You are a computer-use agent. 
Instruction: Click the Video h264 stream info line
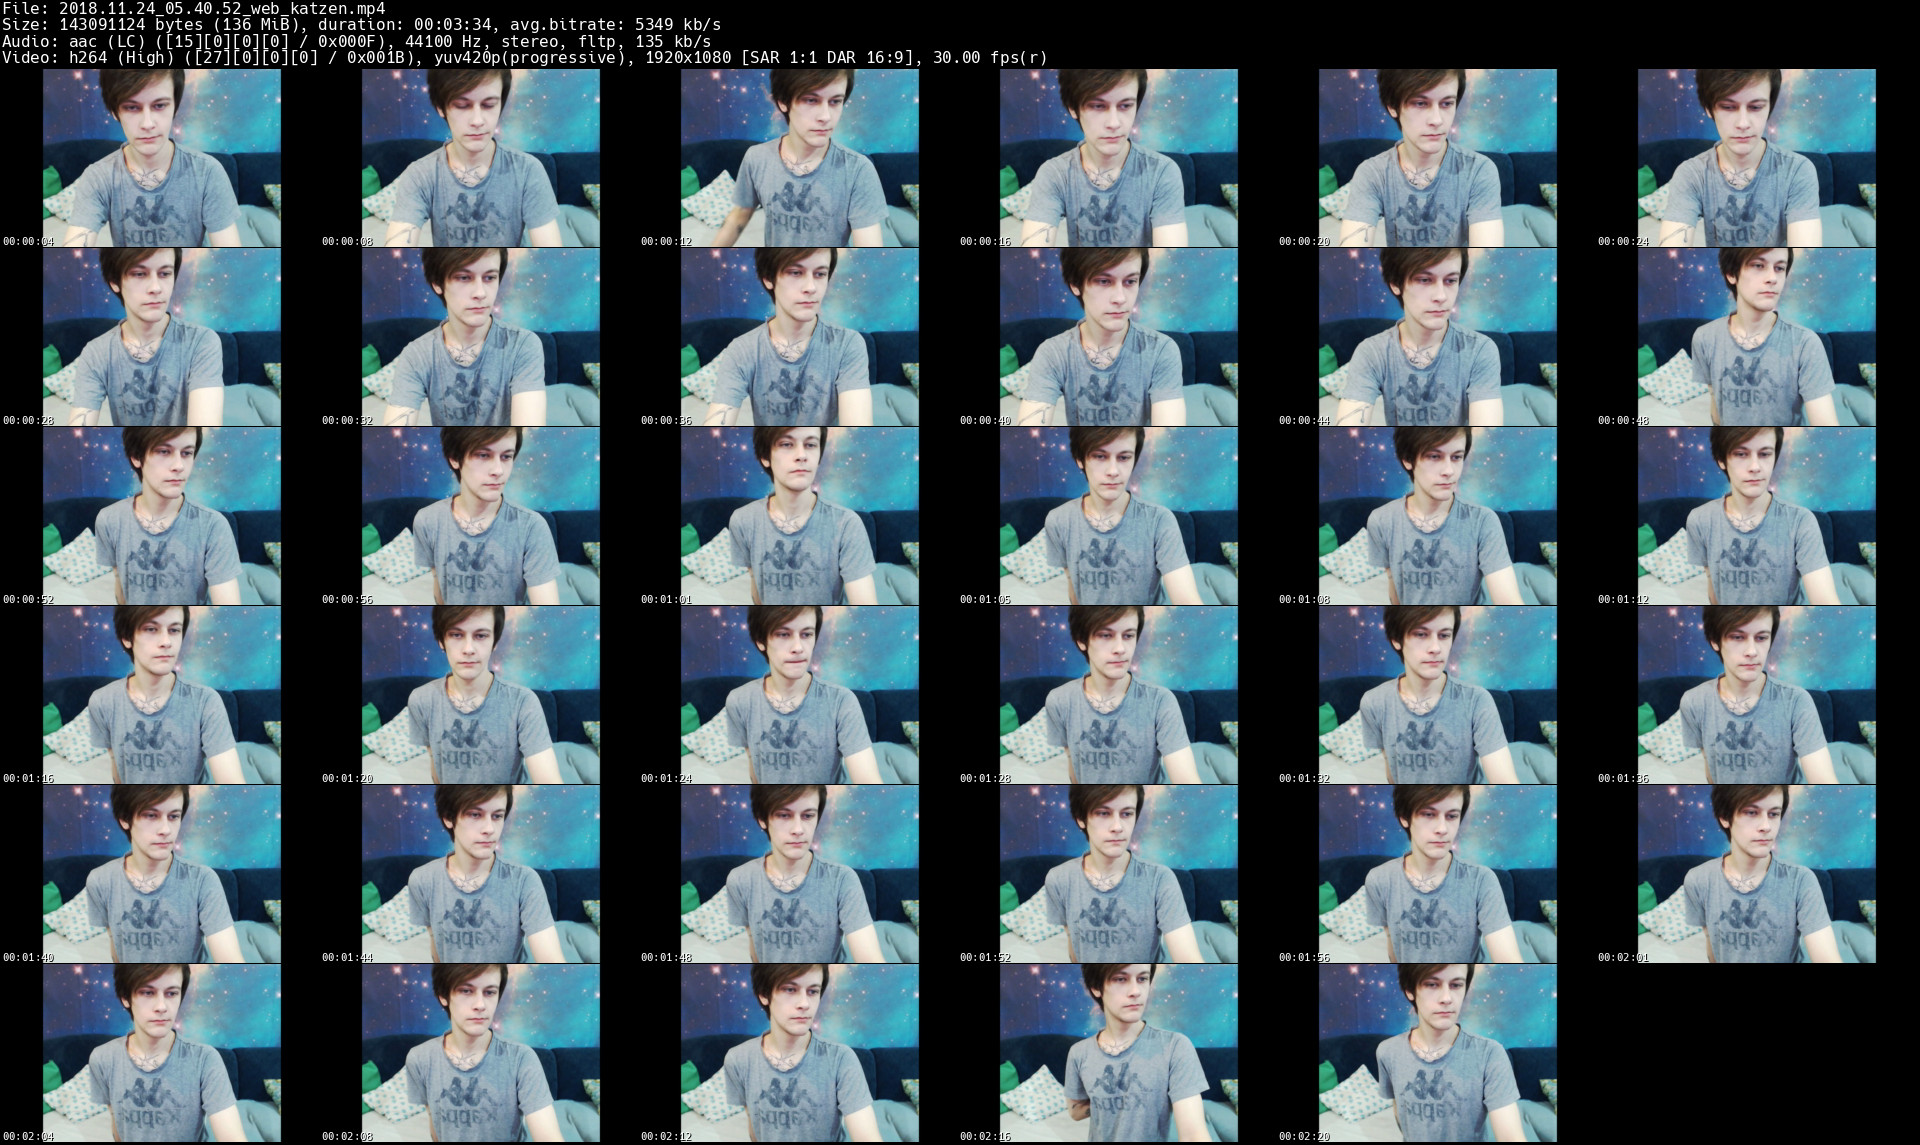[x=525, y=57]
